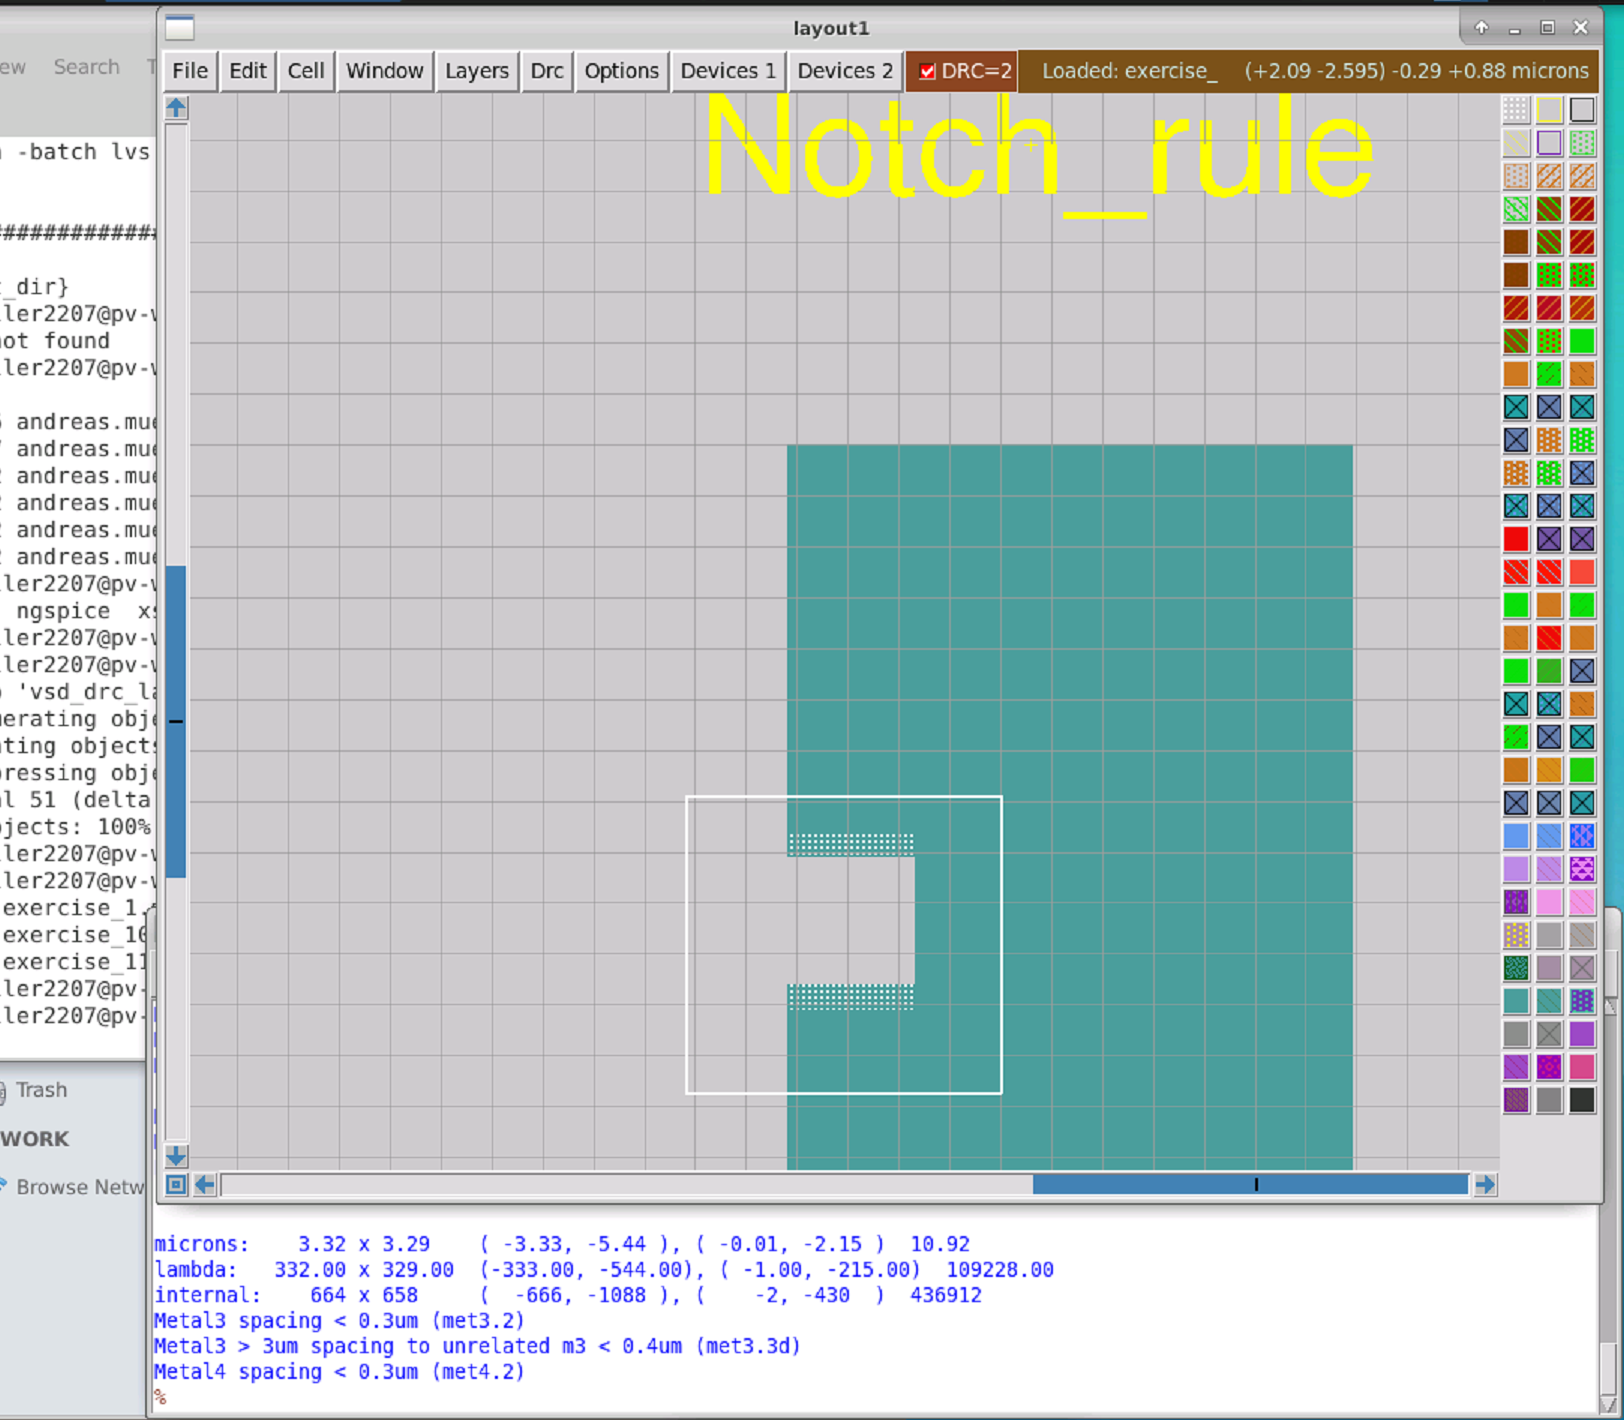The height and width of the screenshot is (1420, 1624).
Task: Open Trash in the background file manager
Action: (41, 1090)
